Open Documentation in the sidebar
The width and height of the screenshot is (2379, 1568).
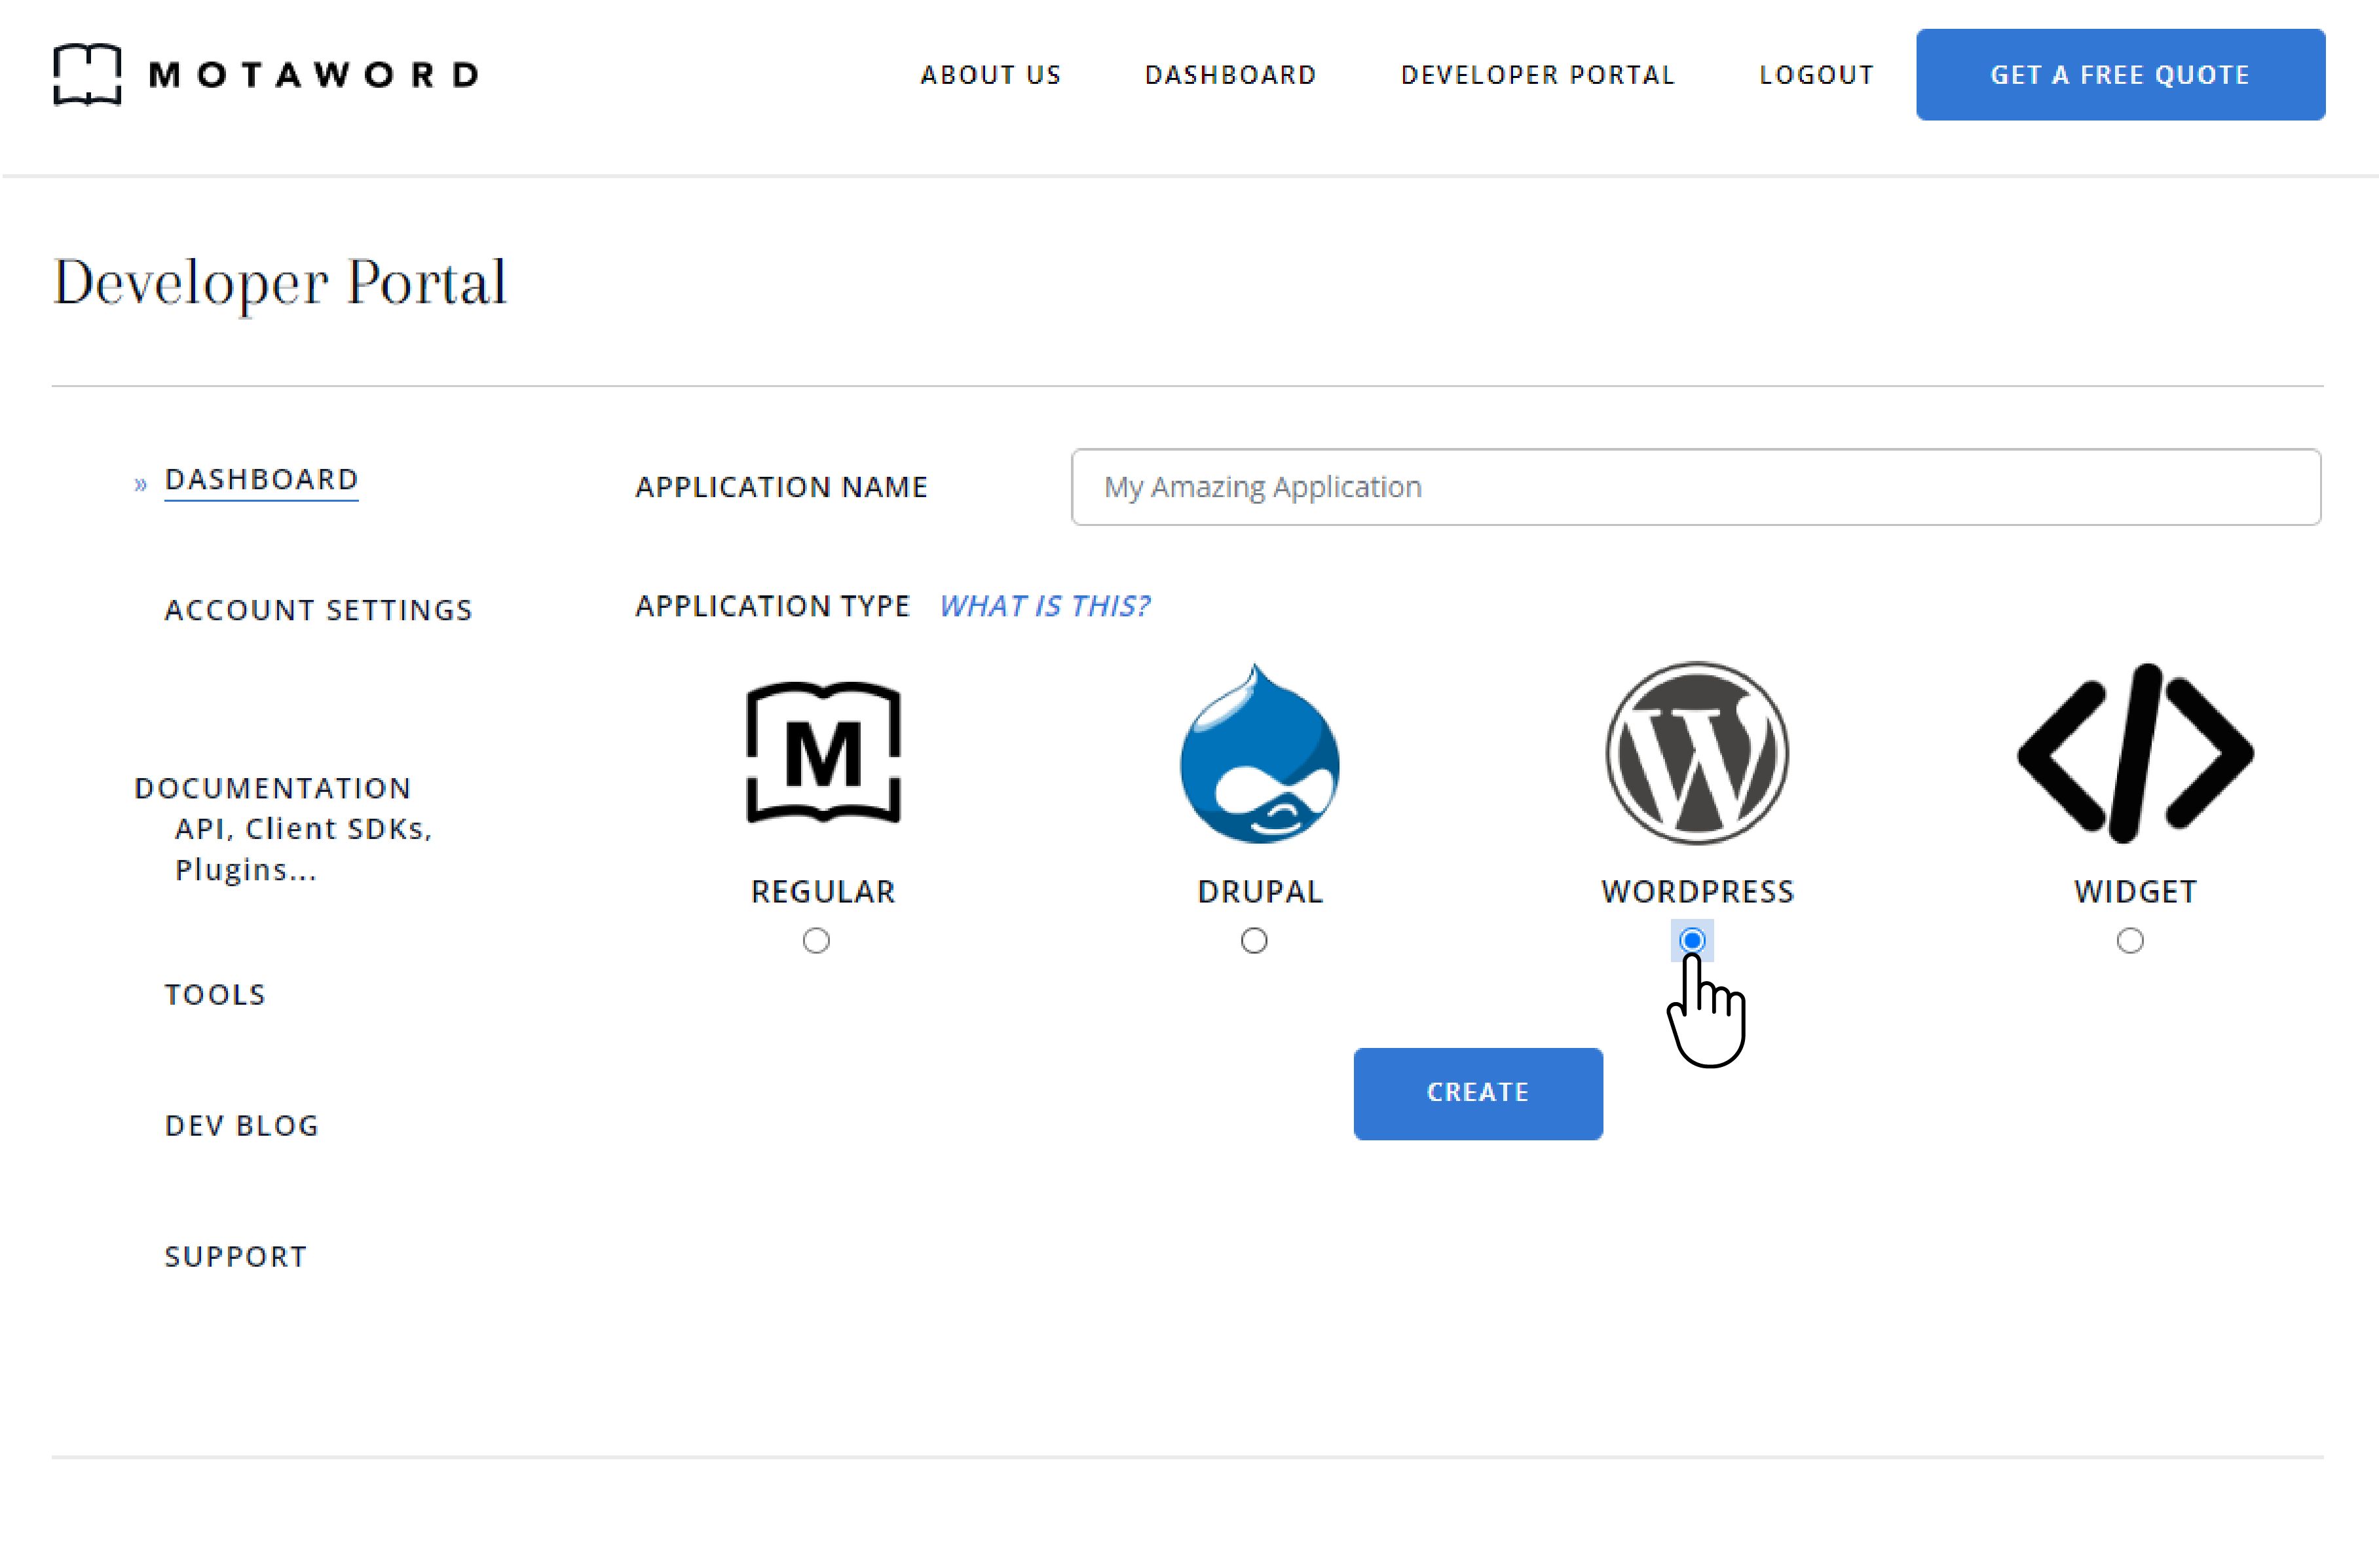tap(272, 788)
